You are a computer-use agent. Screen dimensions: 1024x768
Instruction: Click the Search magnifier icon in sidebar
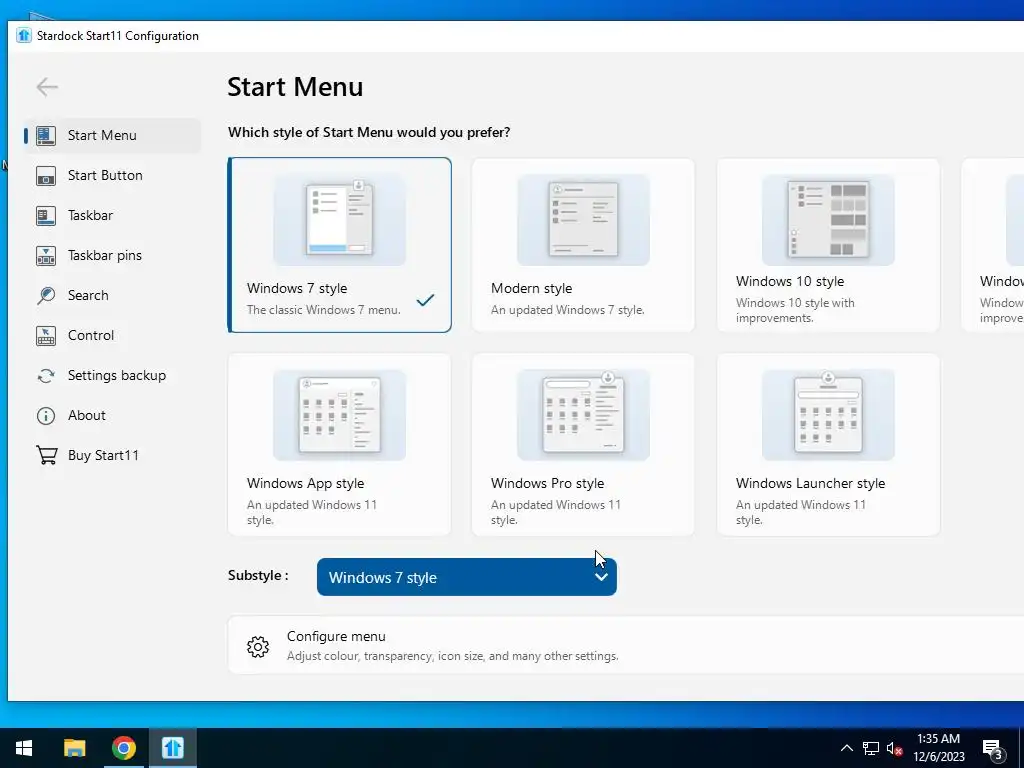[46, 295]
